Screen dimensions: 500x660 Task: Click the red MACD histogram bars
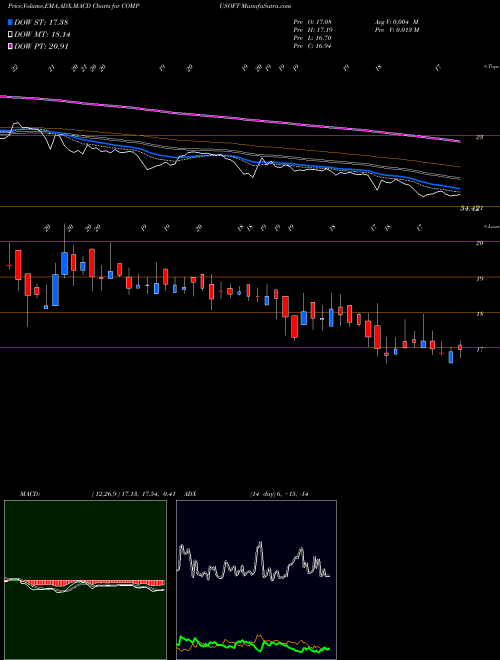tap(93, 582)
